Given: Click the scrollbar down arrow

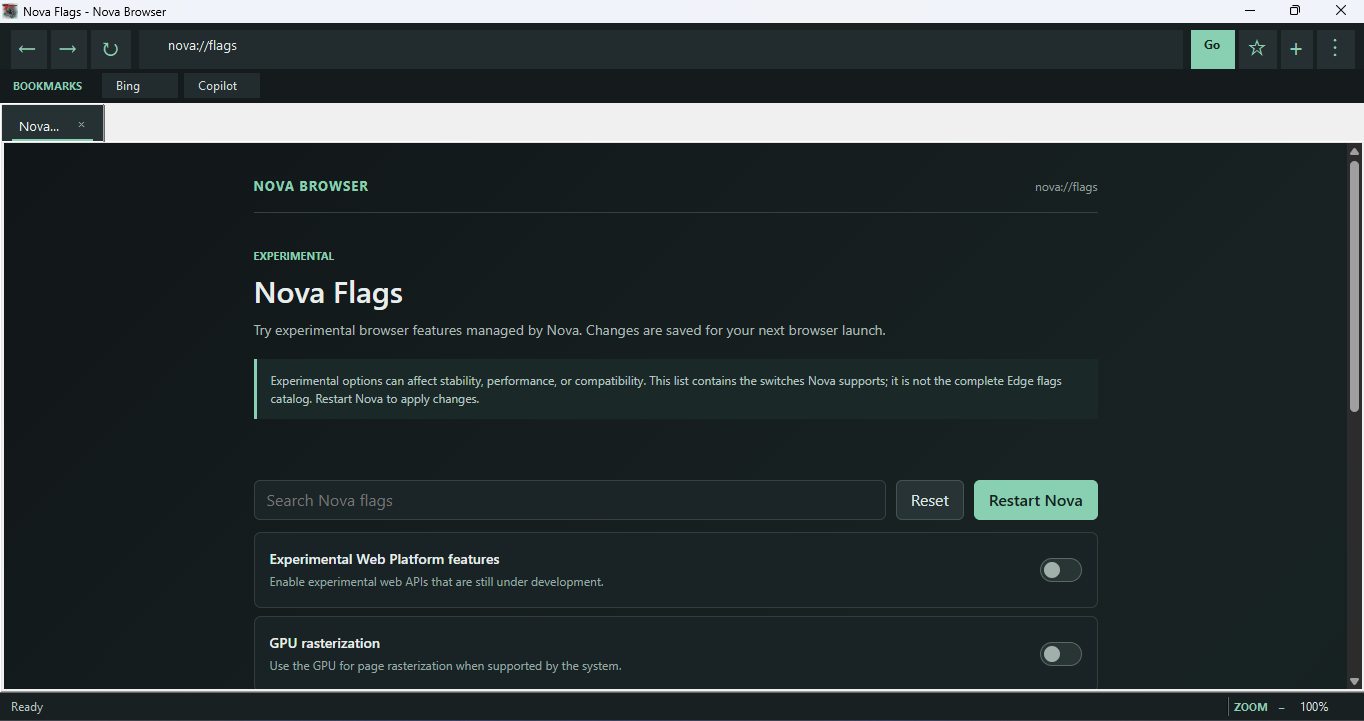Looking at the screenshot, I should [1355, 681].
